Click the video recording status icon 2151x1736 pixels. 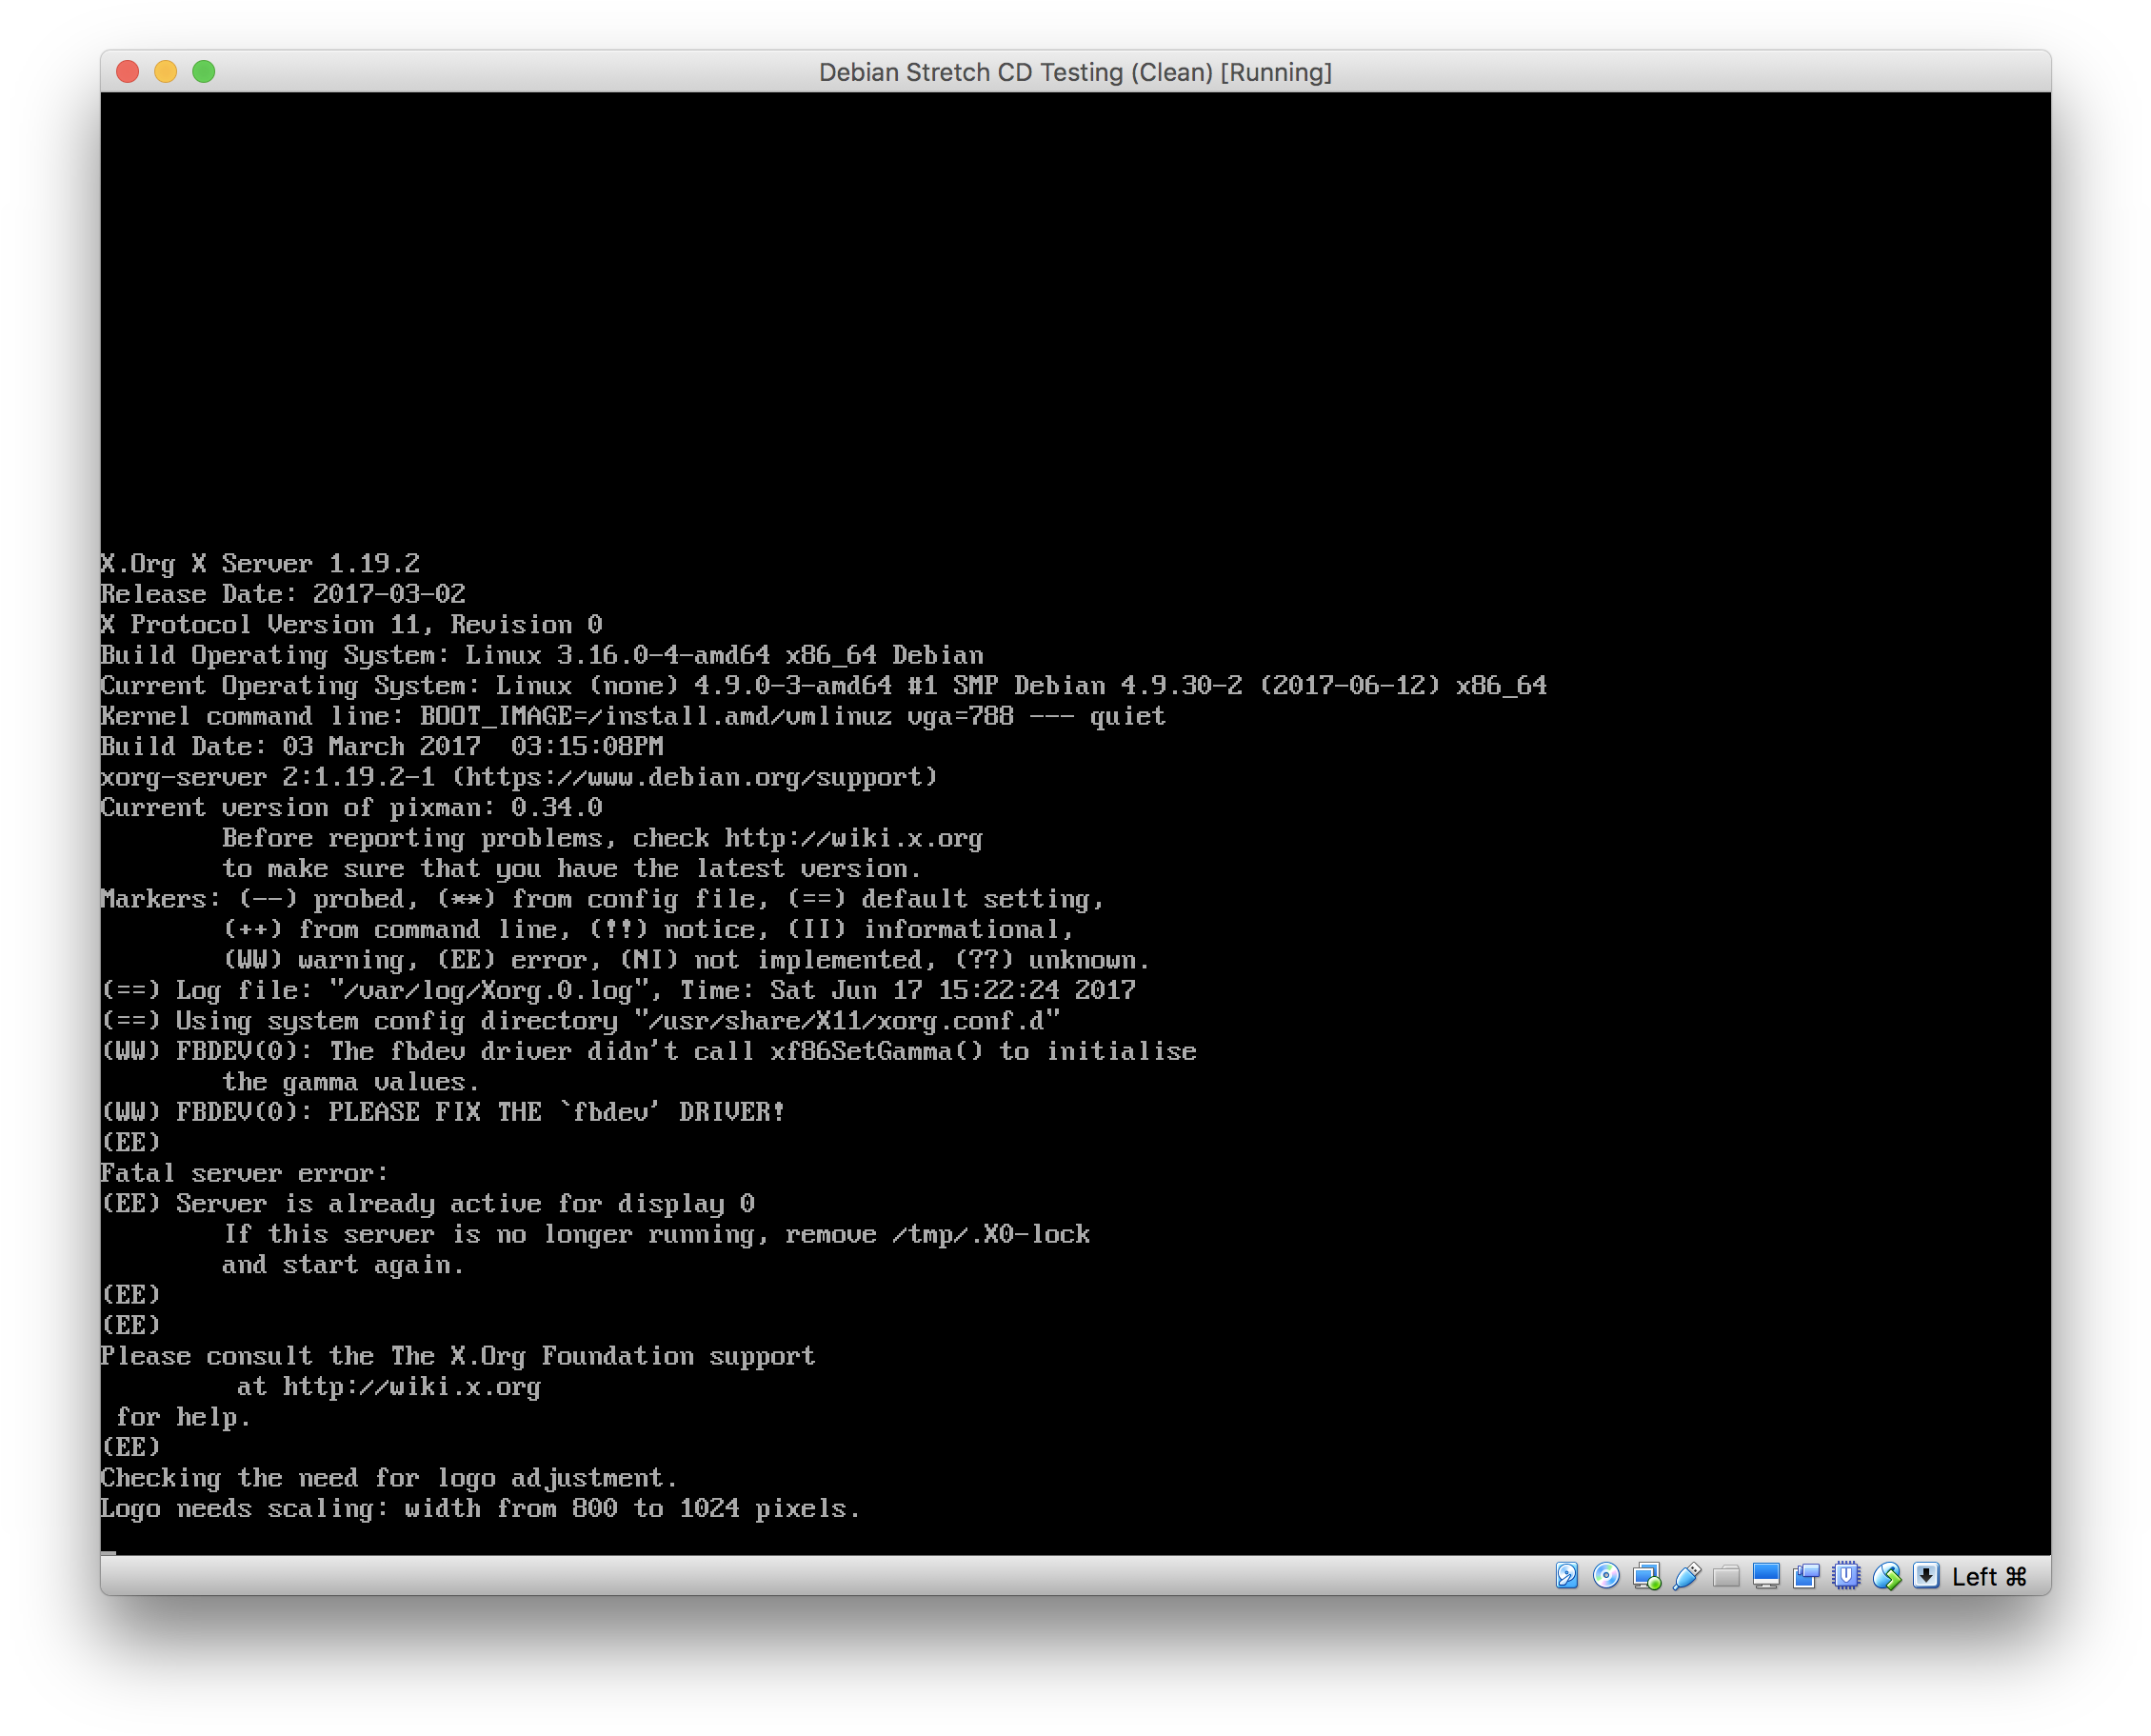[1806, 1576]
